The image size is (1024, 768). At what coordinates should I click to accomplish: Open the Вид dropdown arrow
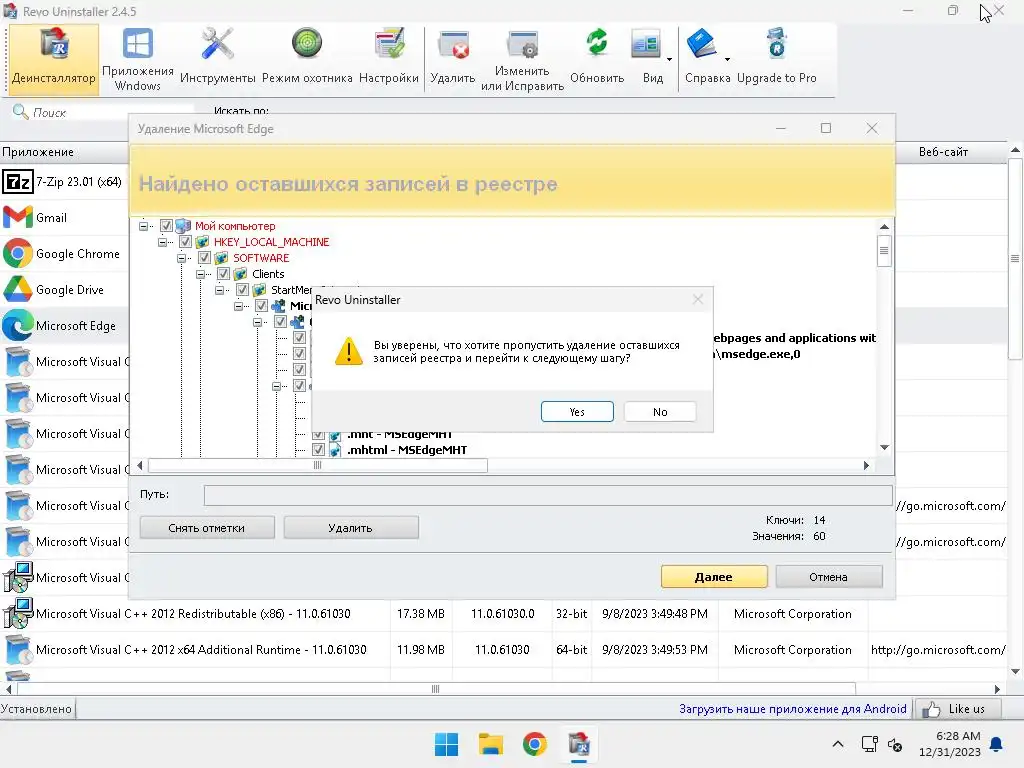(669, 59)
